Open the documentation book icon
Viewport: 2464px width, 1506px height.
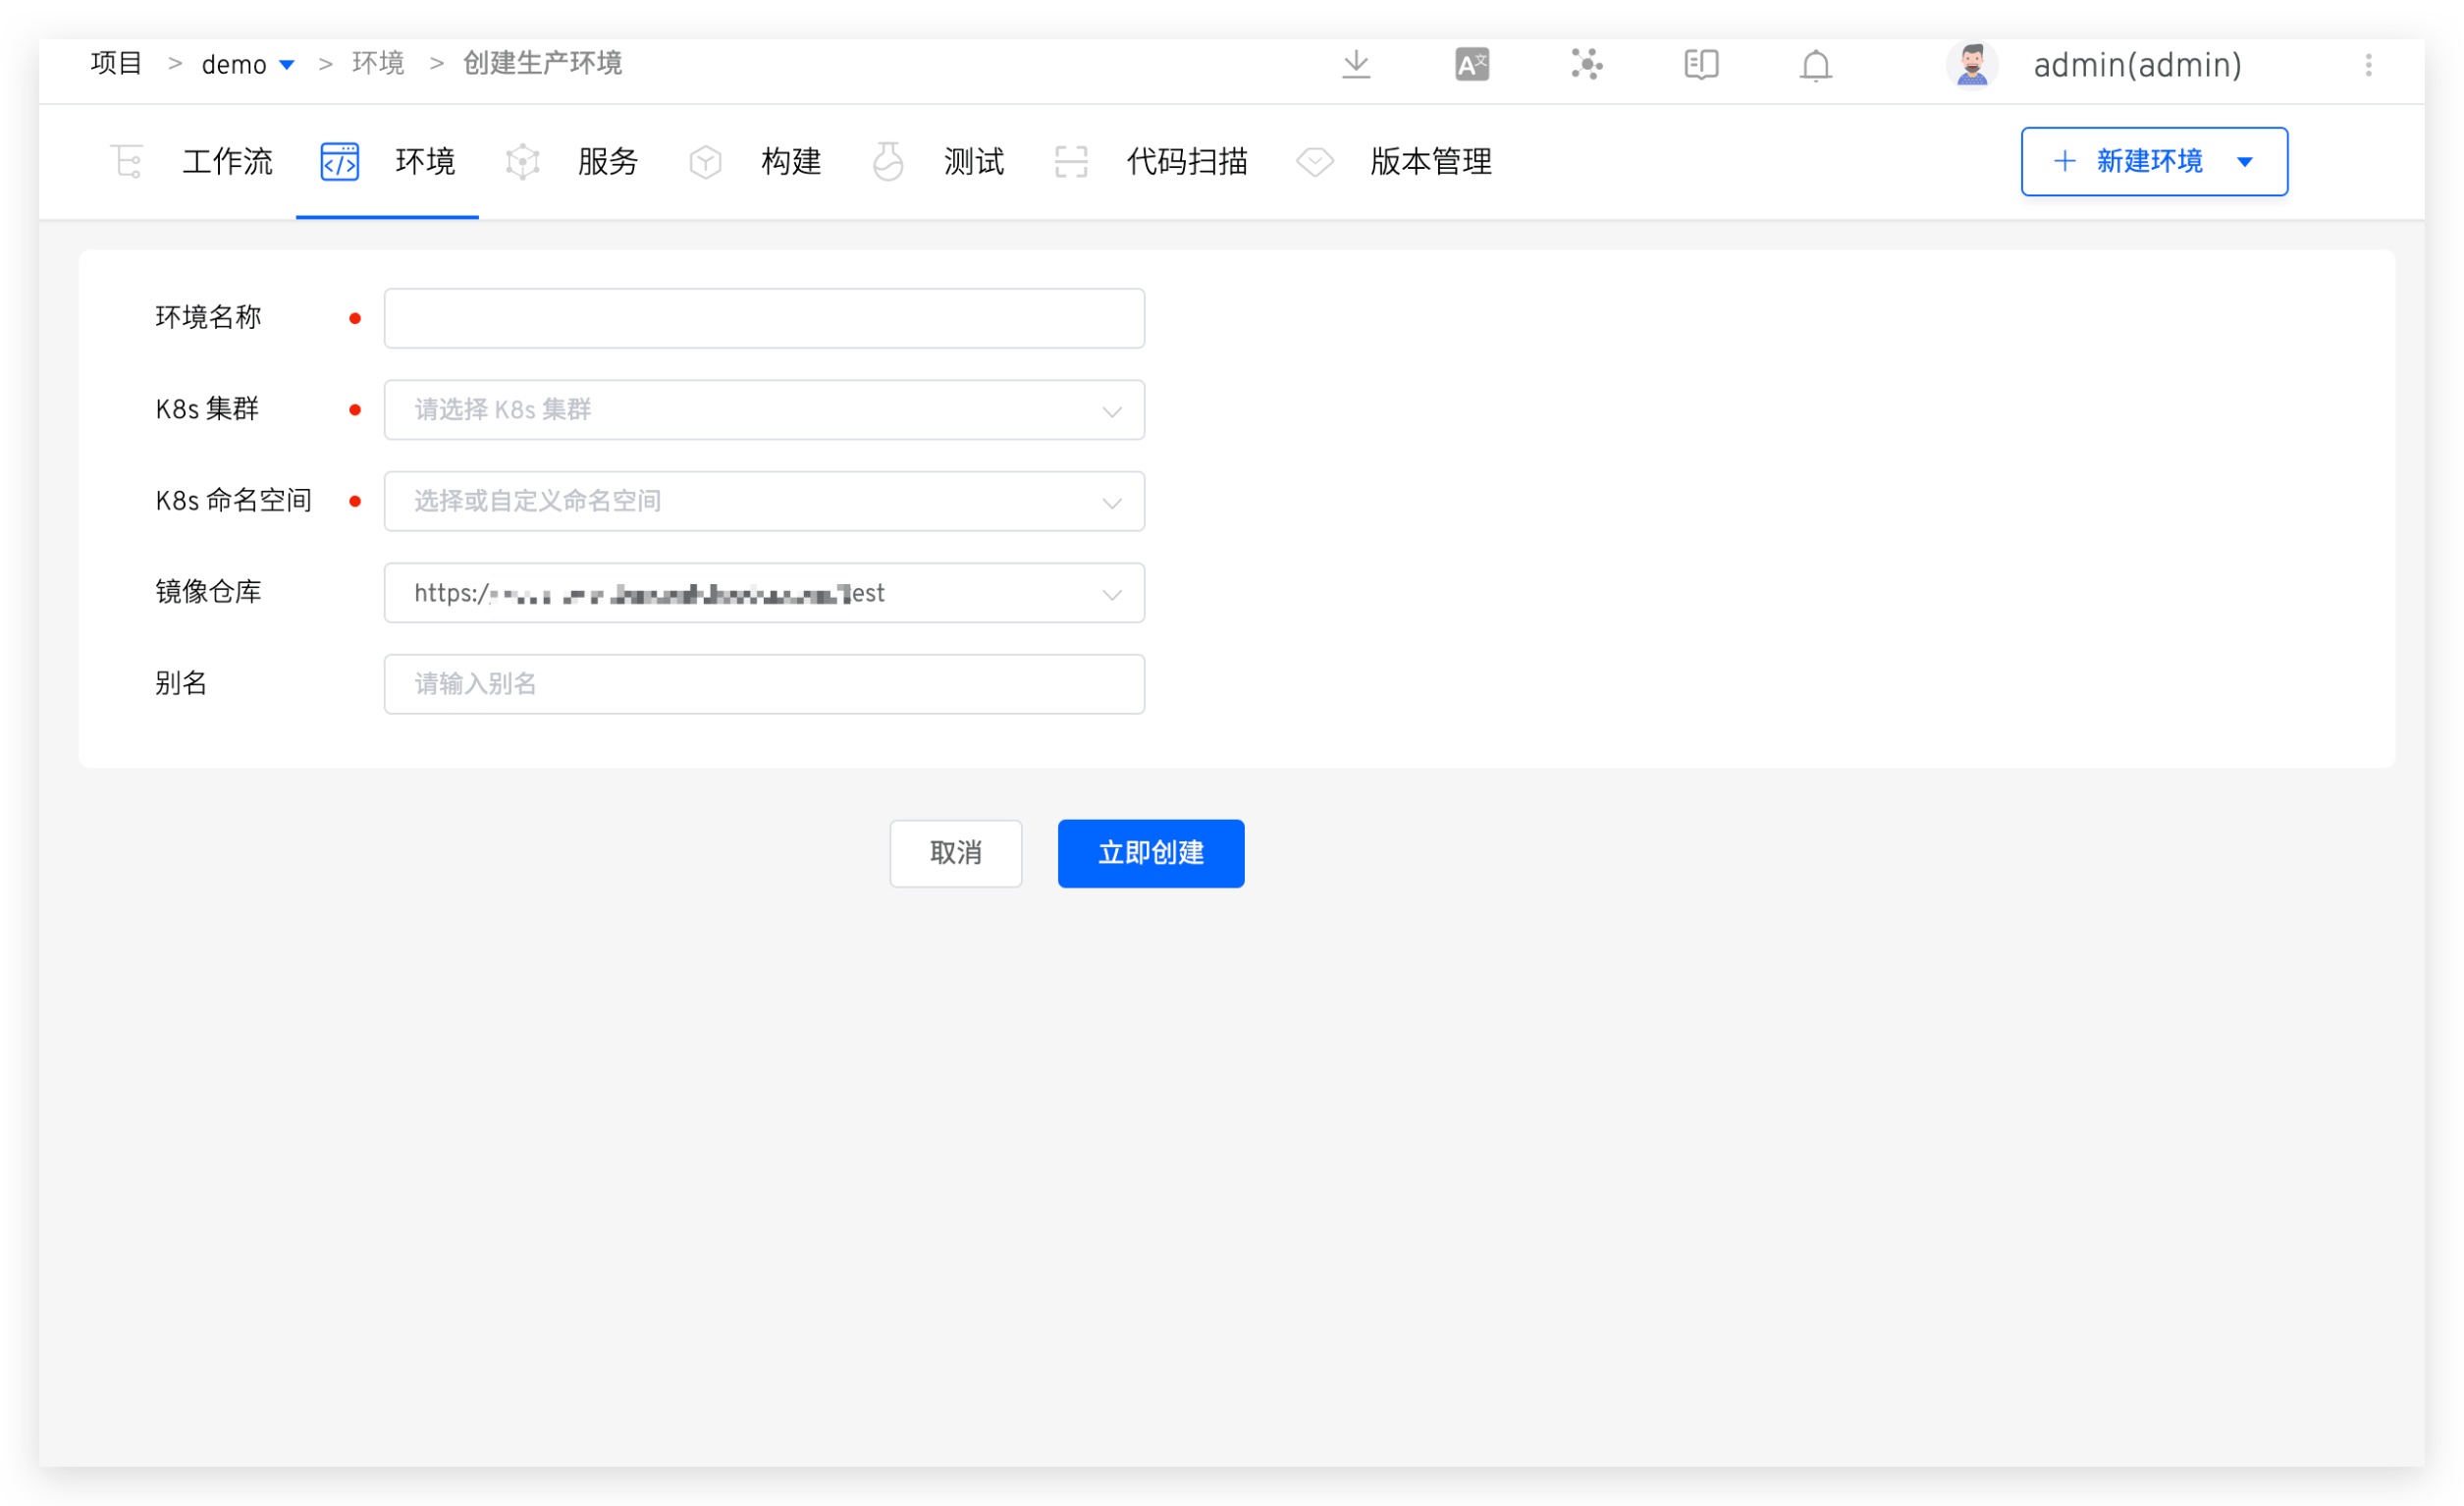coord(1701,65)
